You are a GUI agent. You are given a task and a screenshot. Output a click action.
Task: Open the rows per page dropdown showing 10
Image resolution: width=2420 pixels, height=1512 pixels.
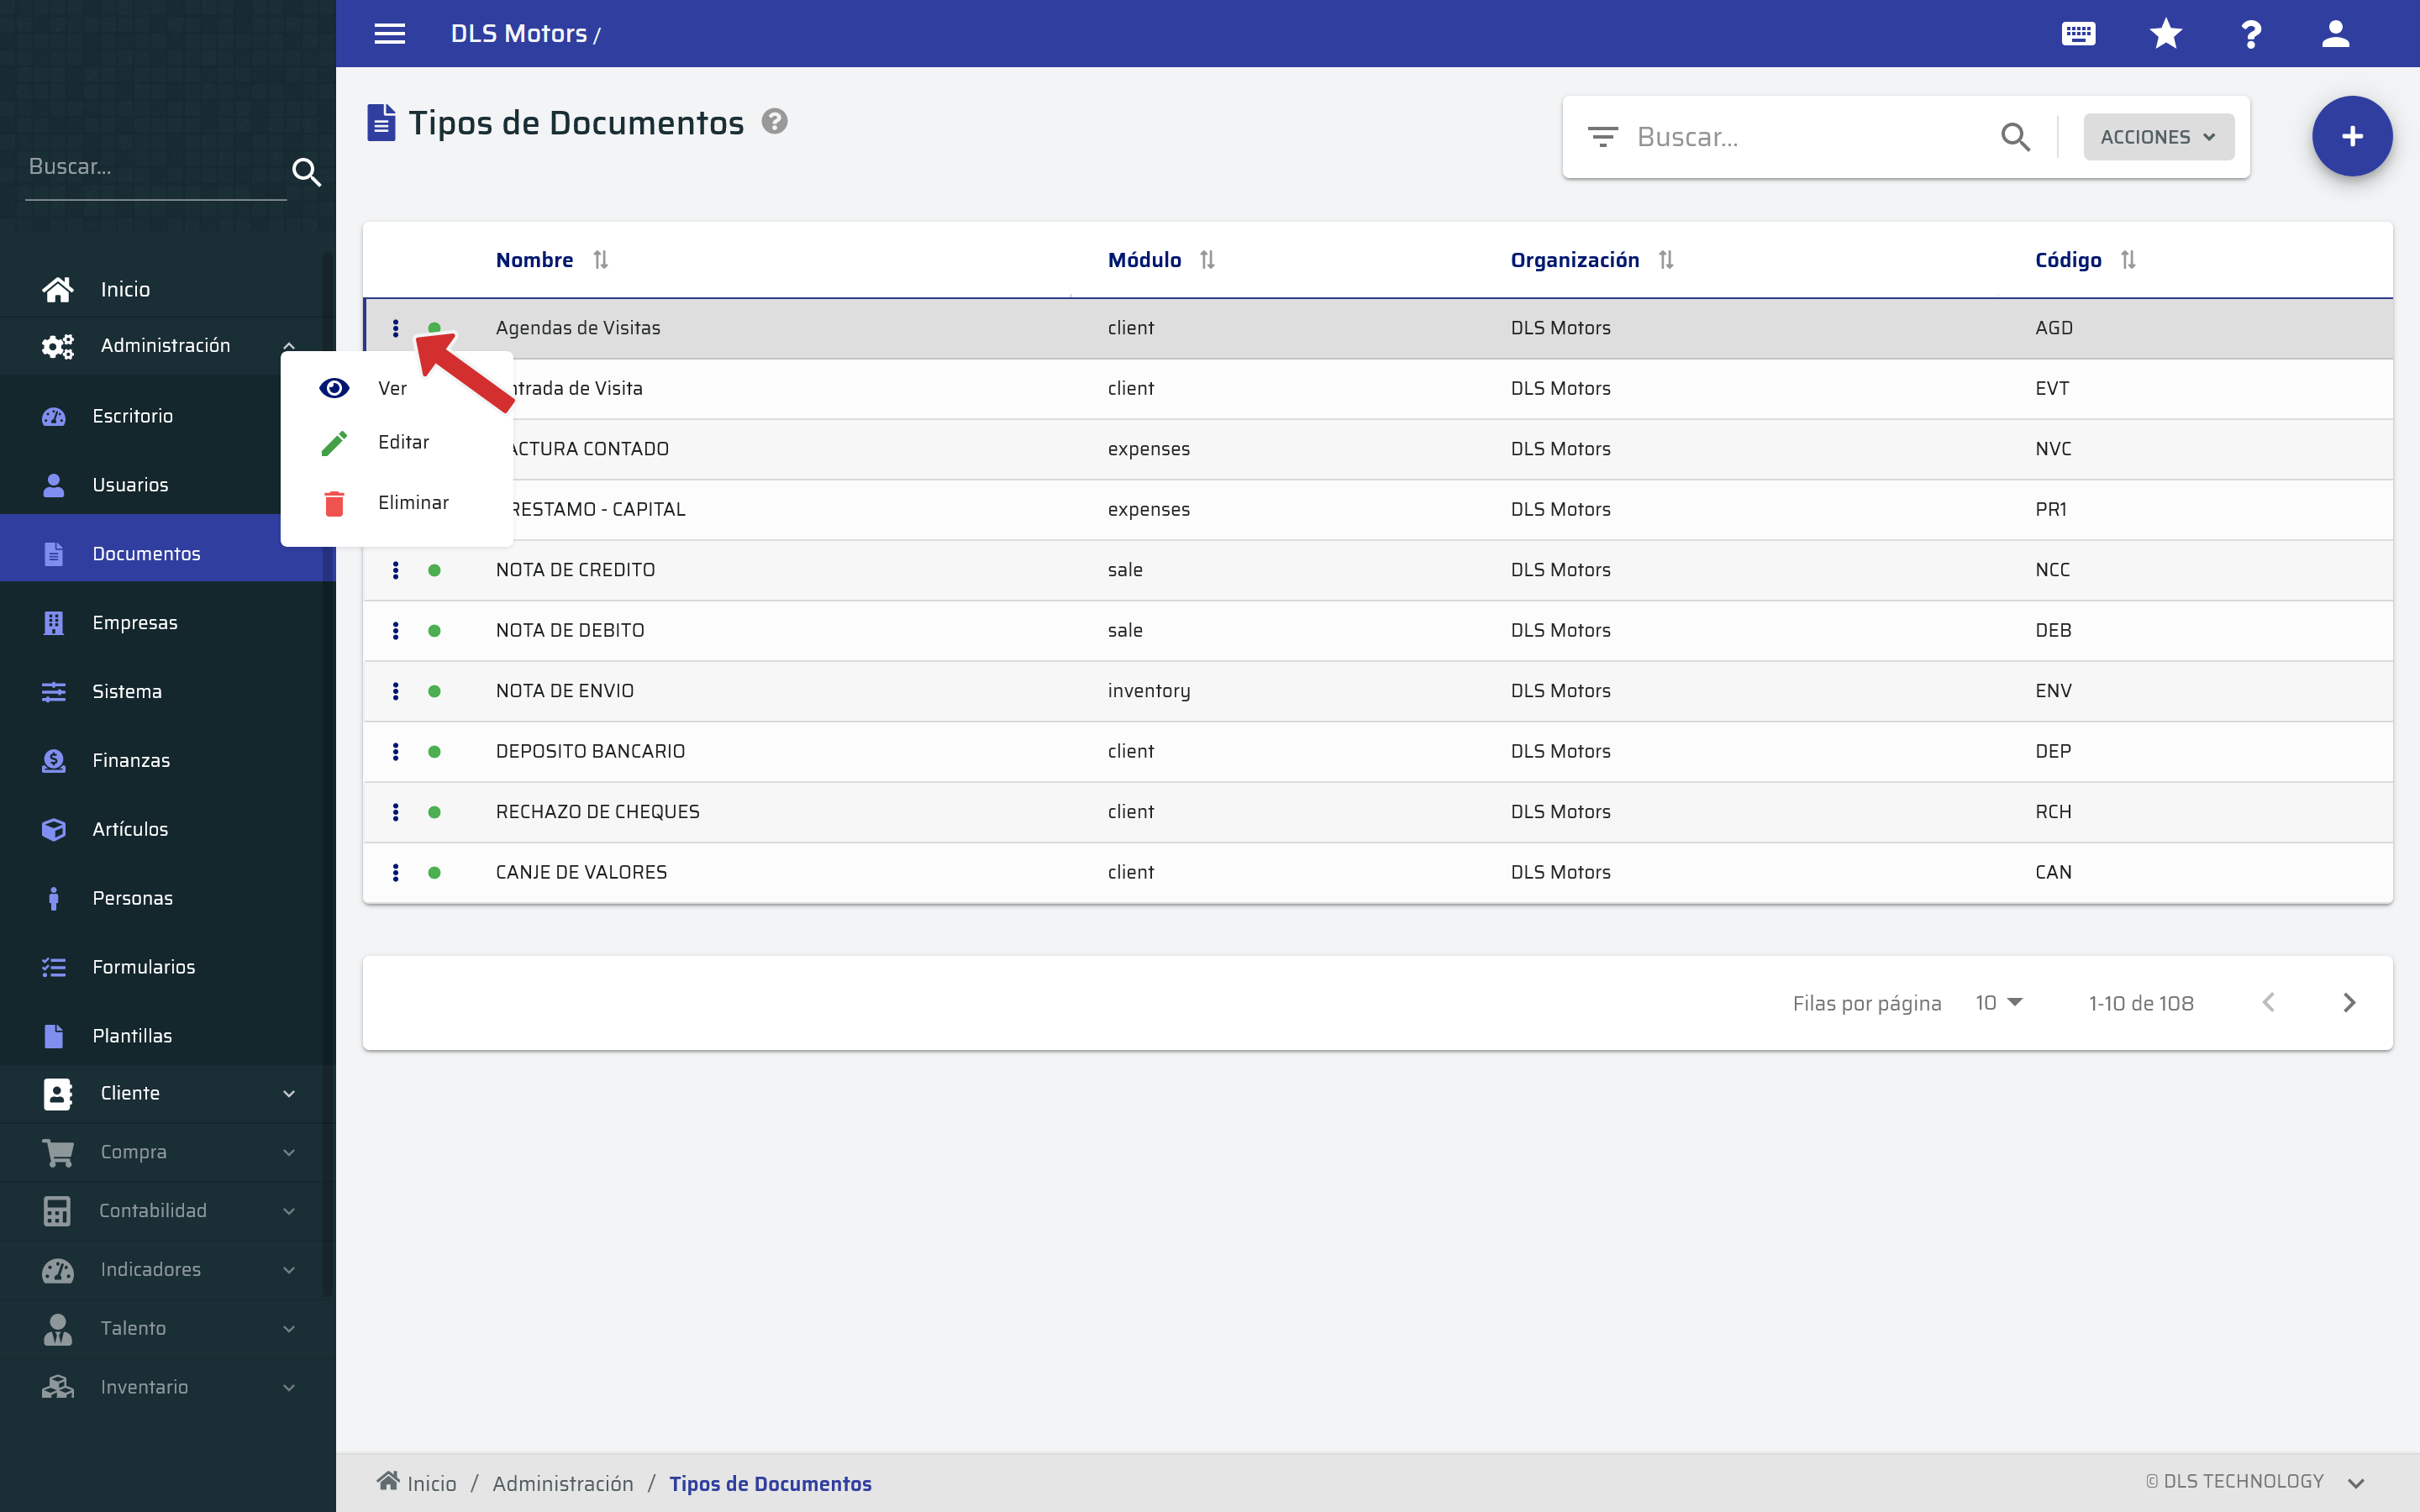[x=1997, y=1002]
